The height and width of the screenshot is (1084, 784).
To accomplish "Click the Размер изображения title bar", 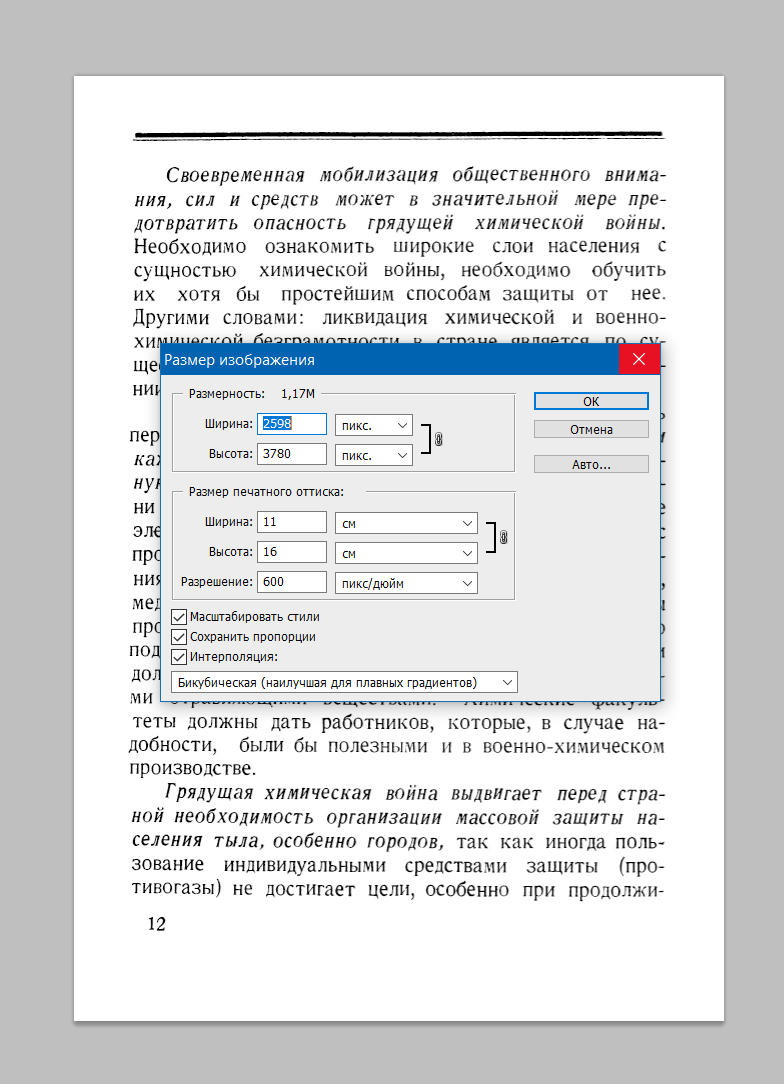I will tap(391, 359).
